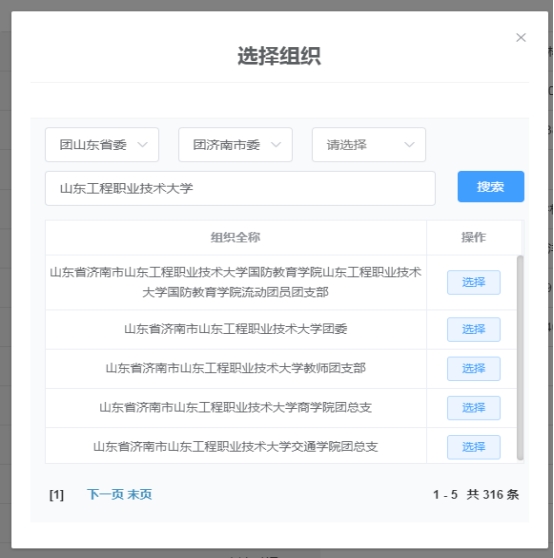Open the 团山东省委 dropdown
This screenshot has height=558, width=554.
click(x=102, y=144)
